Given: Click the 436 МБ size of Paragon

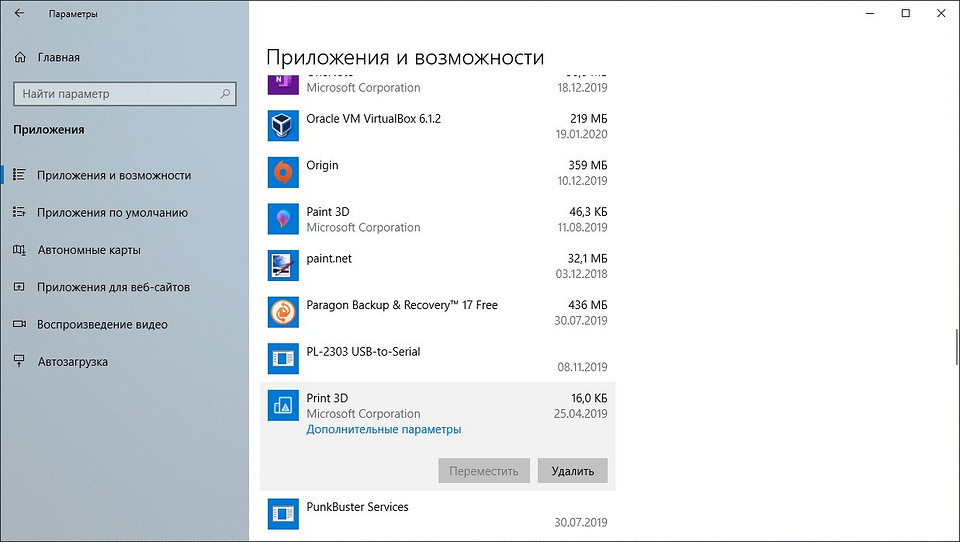Looking at the screenshot, I should 588,305.
